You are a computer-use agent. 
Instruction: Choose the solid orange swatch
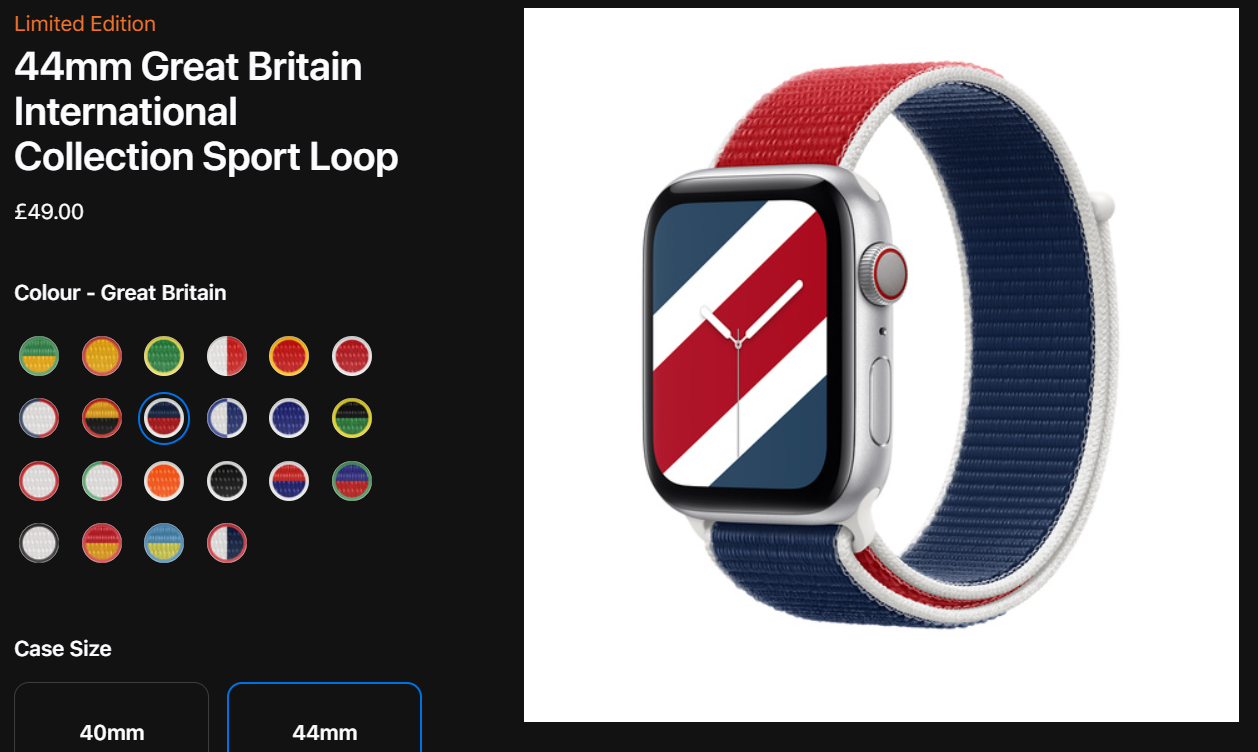(164, 481)
